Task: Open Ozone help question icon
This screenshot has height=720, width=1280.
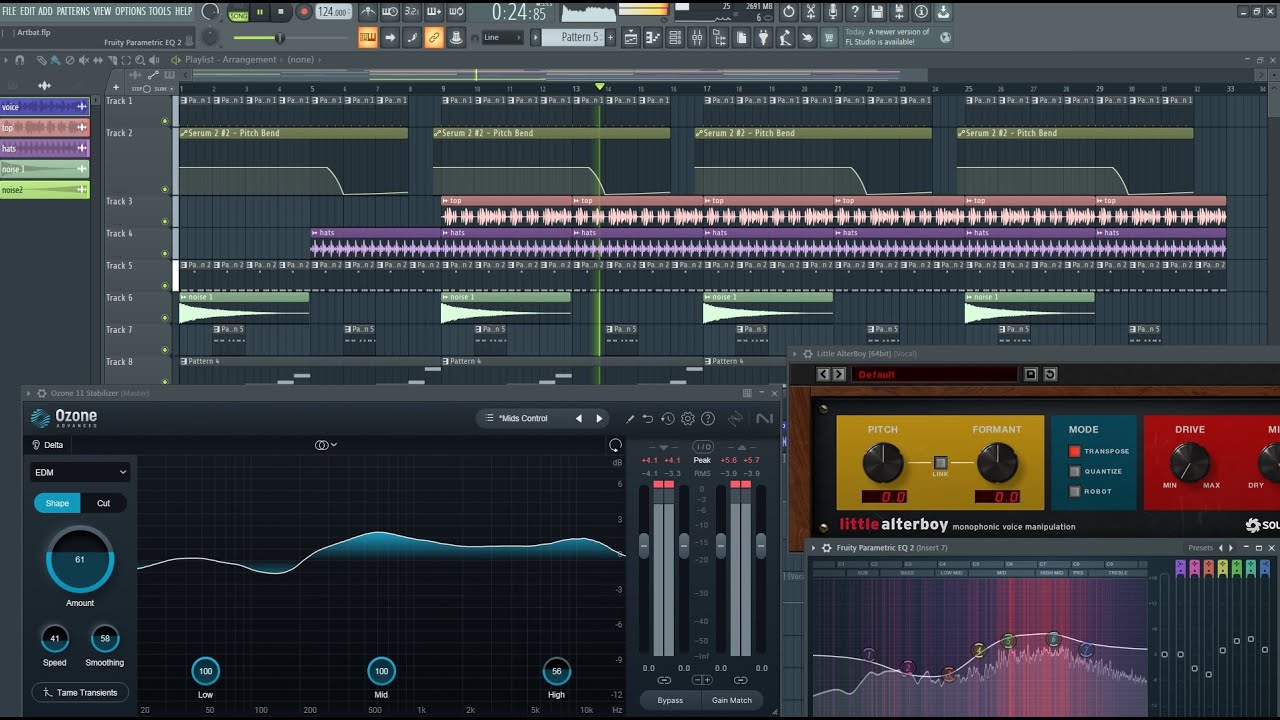Action: point(708,419)
